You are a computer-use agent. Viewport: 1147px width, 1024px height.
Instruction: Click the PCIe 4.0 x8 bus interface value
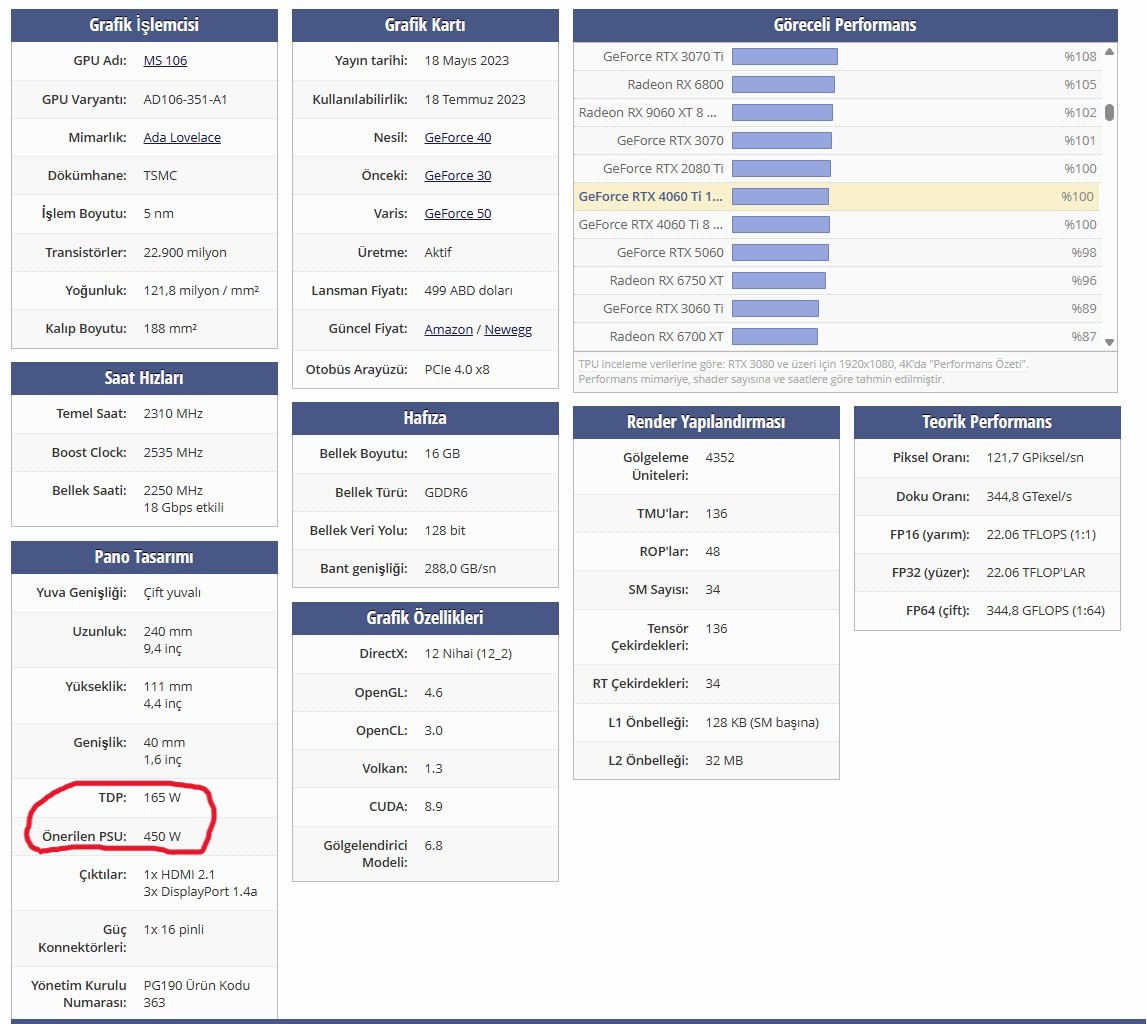456,369
